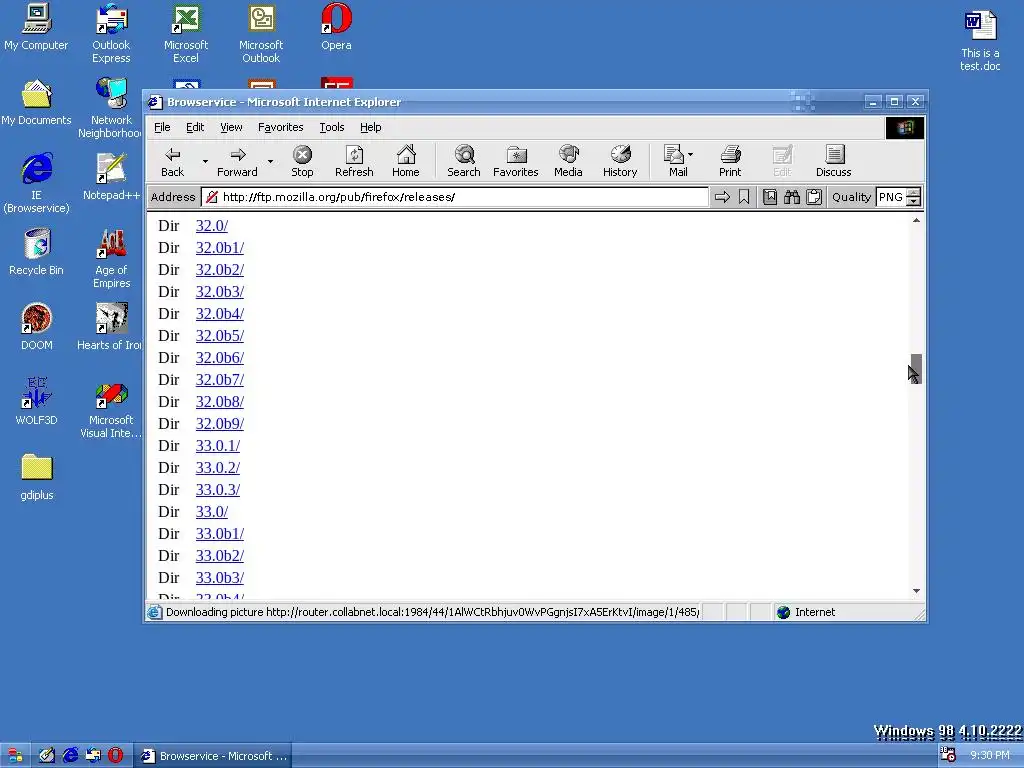
Task: Open the 32.0b9/ directory link
Action: [x=219, y=424]
